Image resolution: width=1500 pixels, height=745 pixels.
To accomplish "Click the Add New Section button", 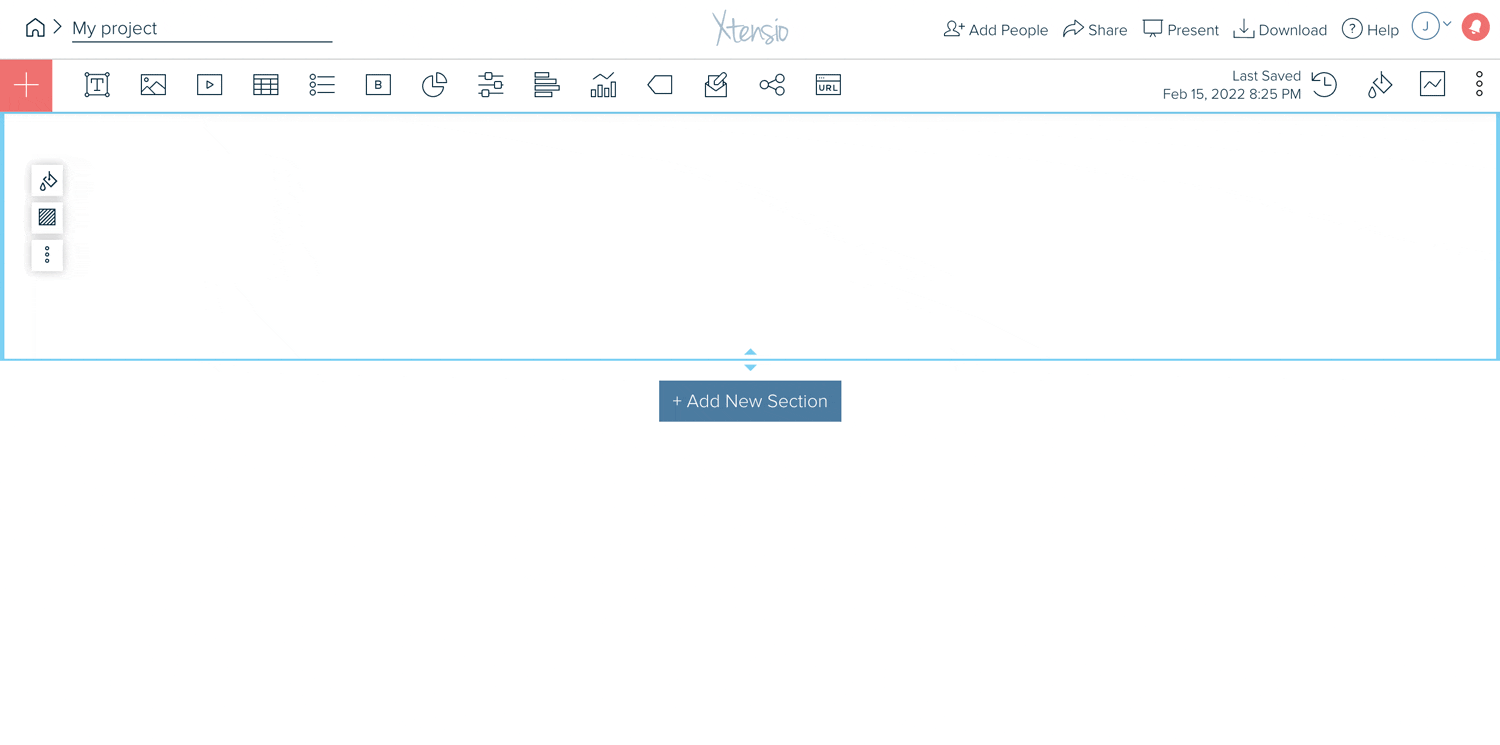I will [750, 401].
